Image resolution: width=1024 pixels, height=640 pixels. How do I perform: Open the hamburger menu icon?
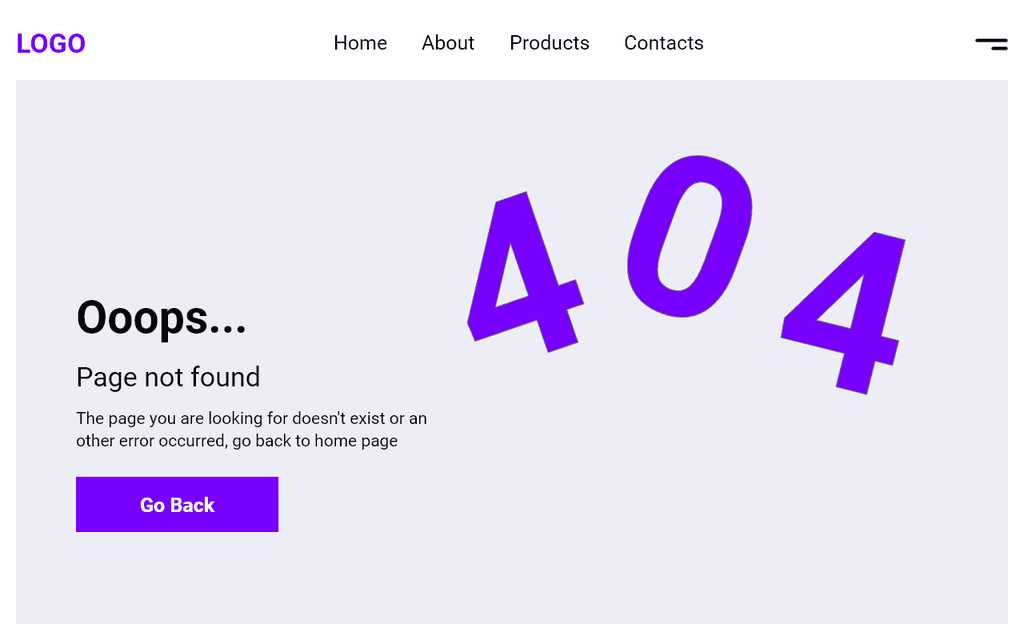pos(991,44)
